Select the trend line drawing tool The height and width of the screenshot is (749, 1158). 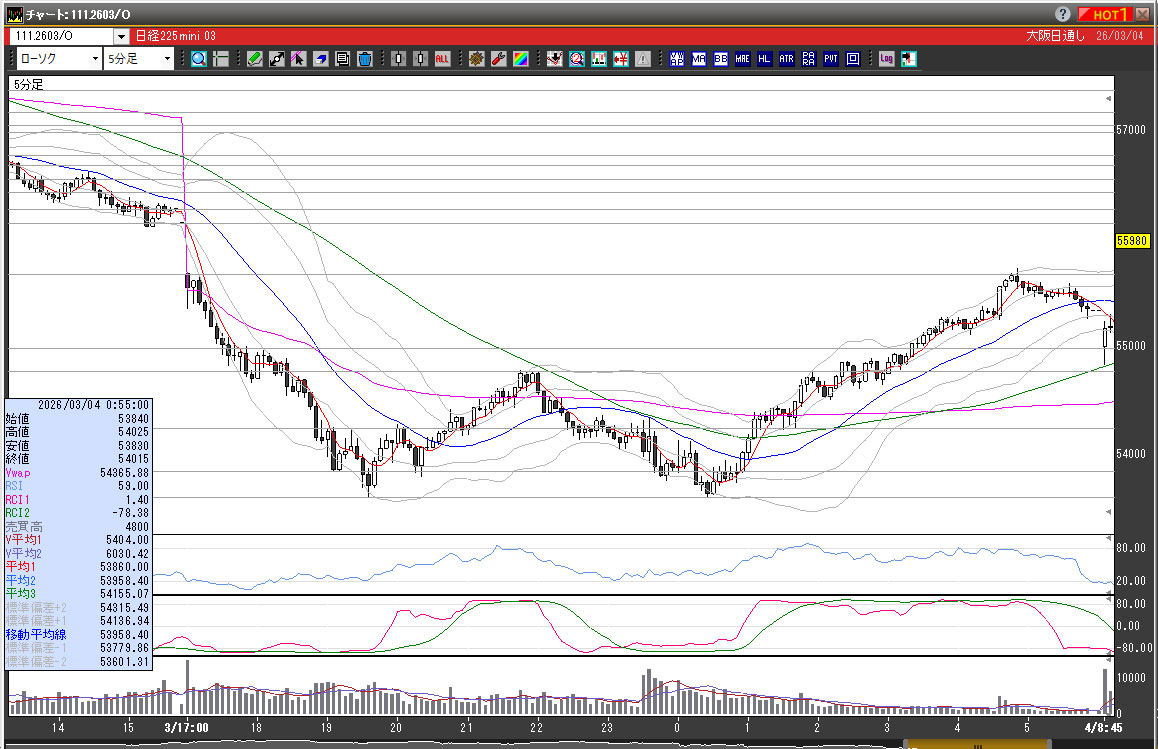(277, 59)
